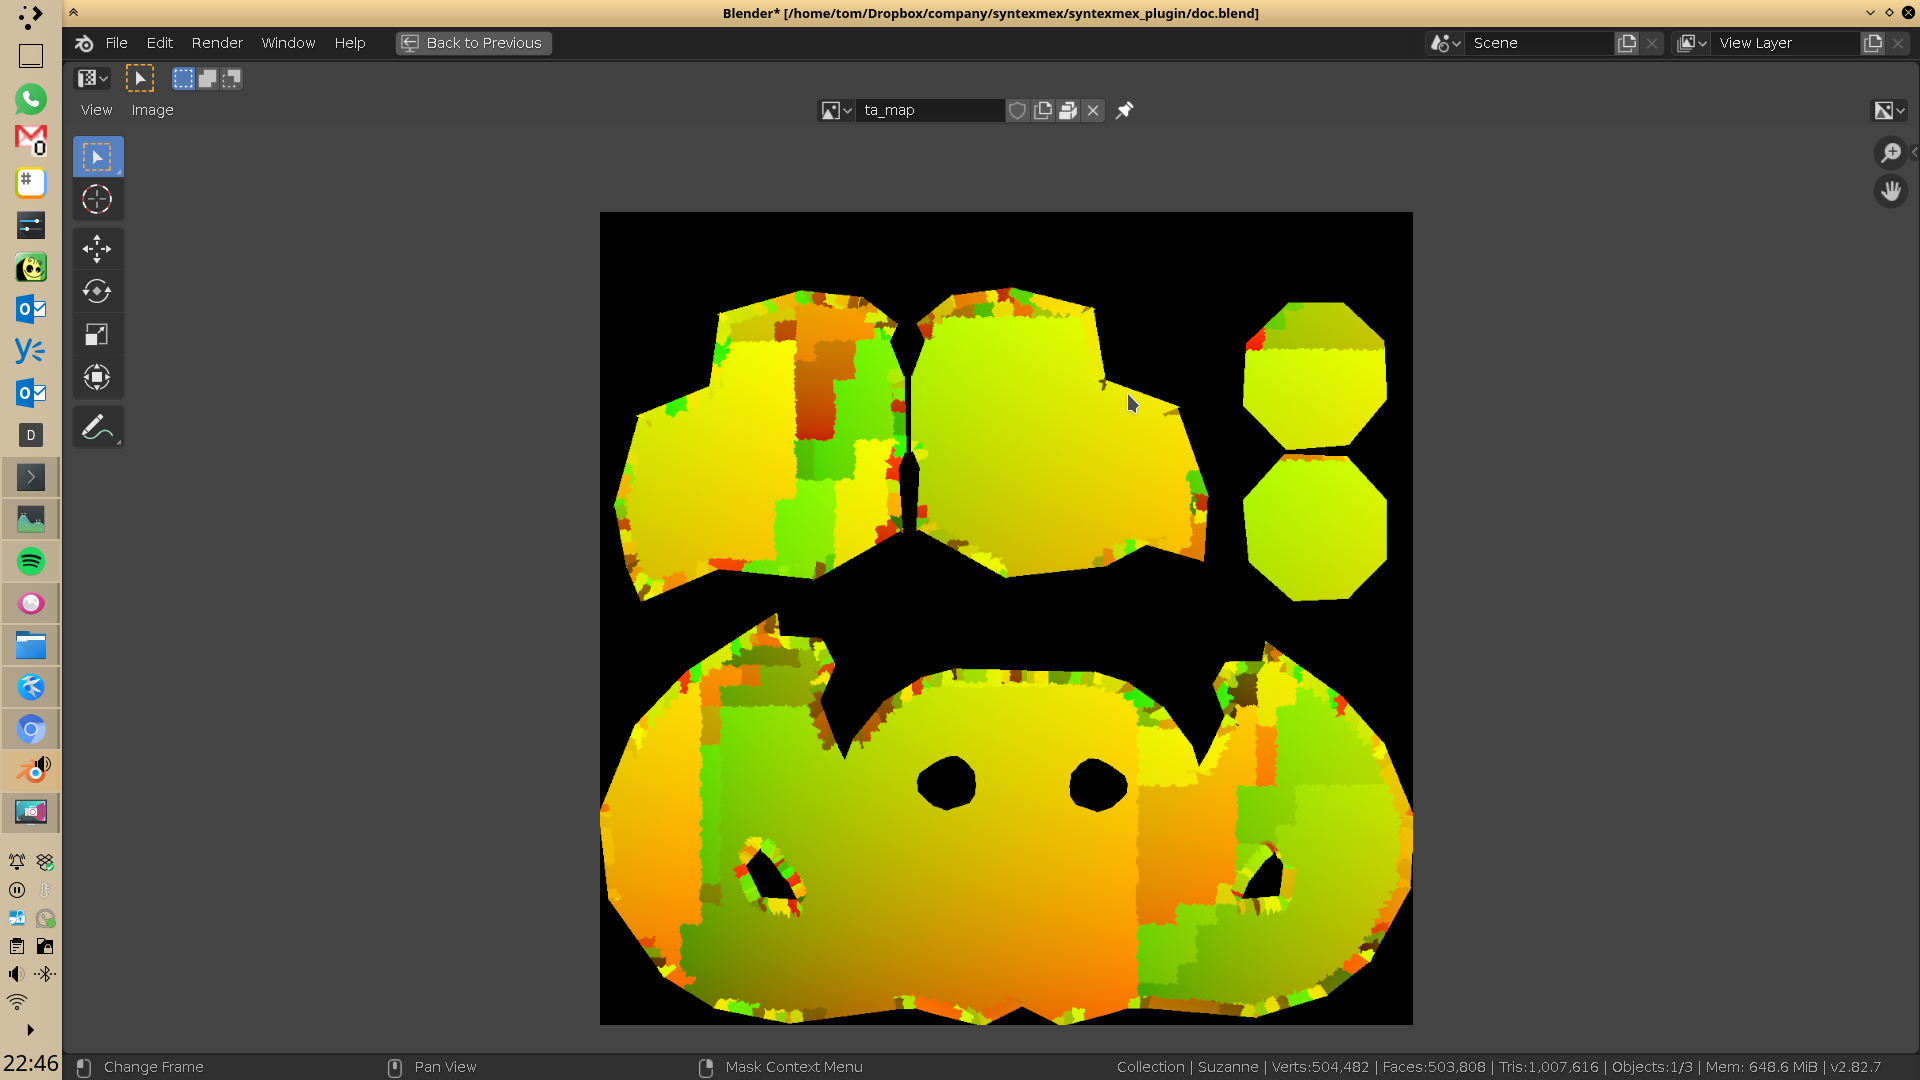Viewport: 1920px width, 1080px height.
Task: Open image file icon next to ta_map
Action: (1068, 110)
